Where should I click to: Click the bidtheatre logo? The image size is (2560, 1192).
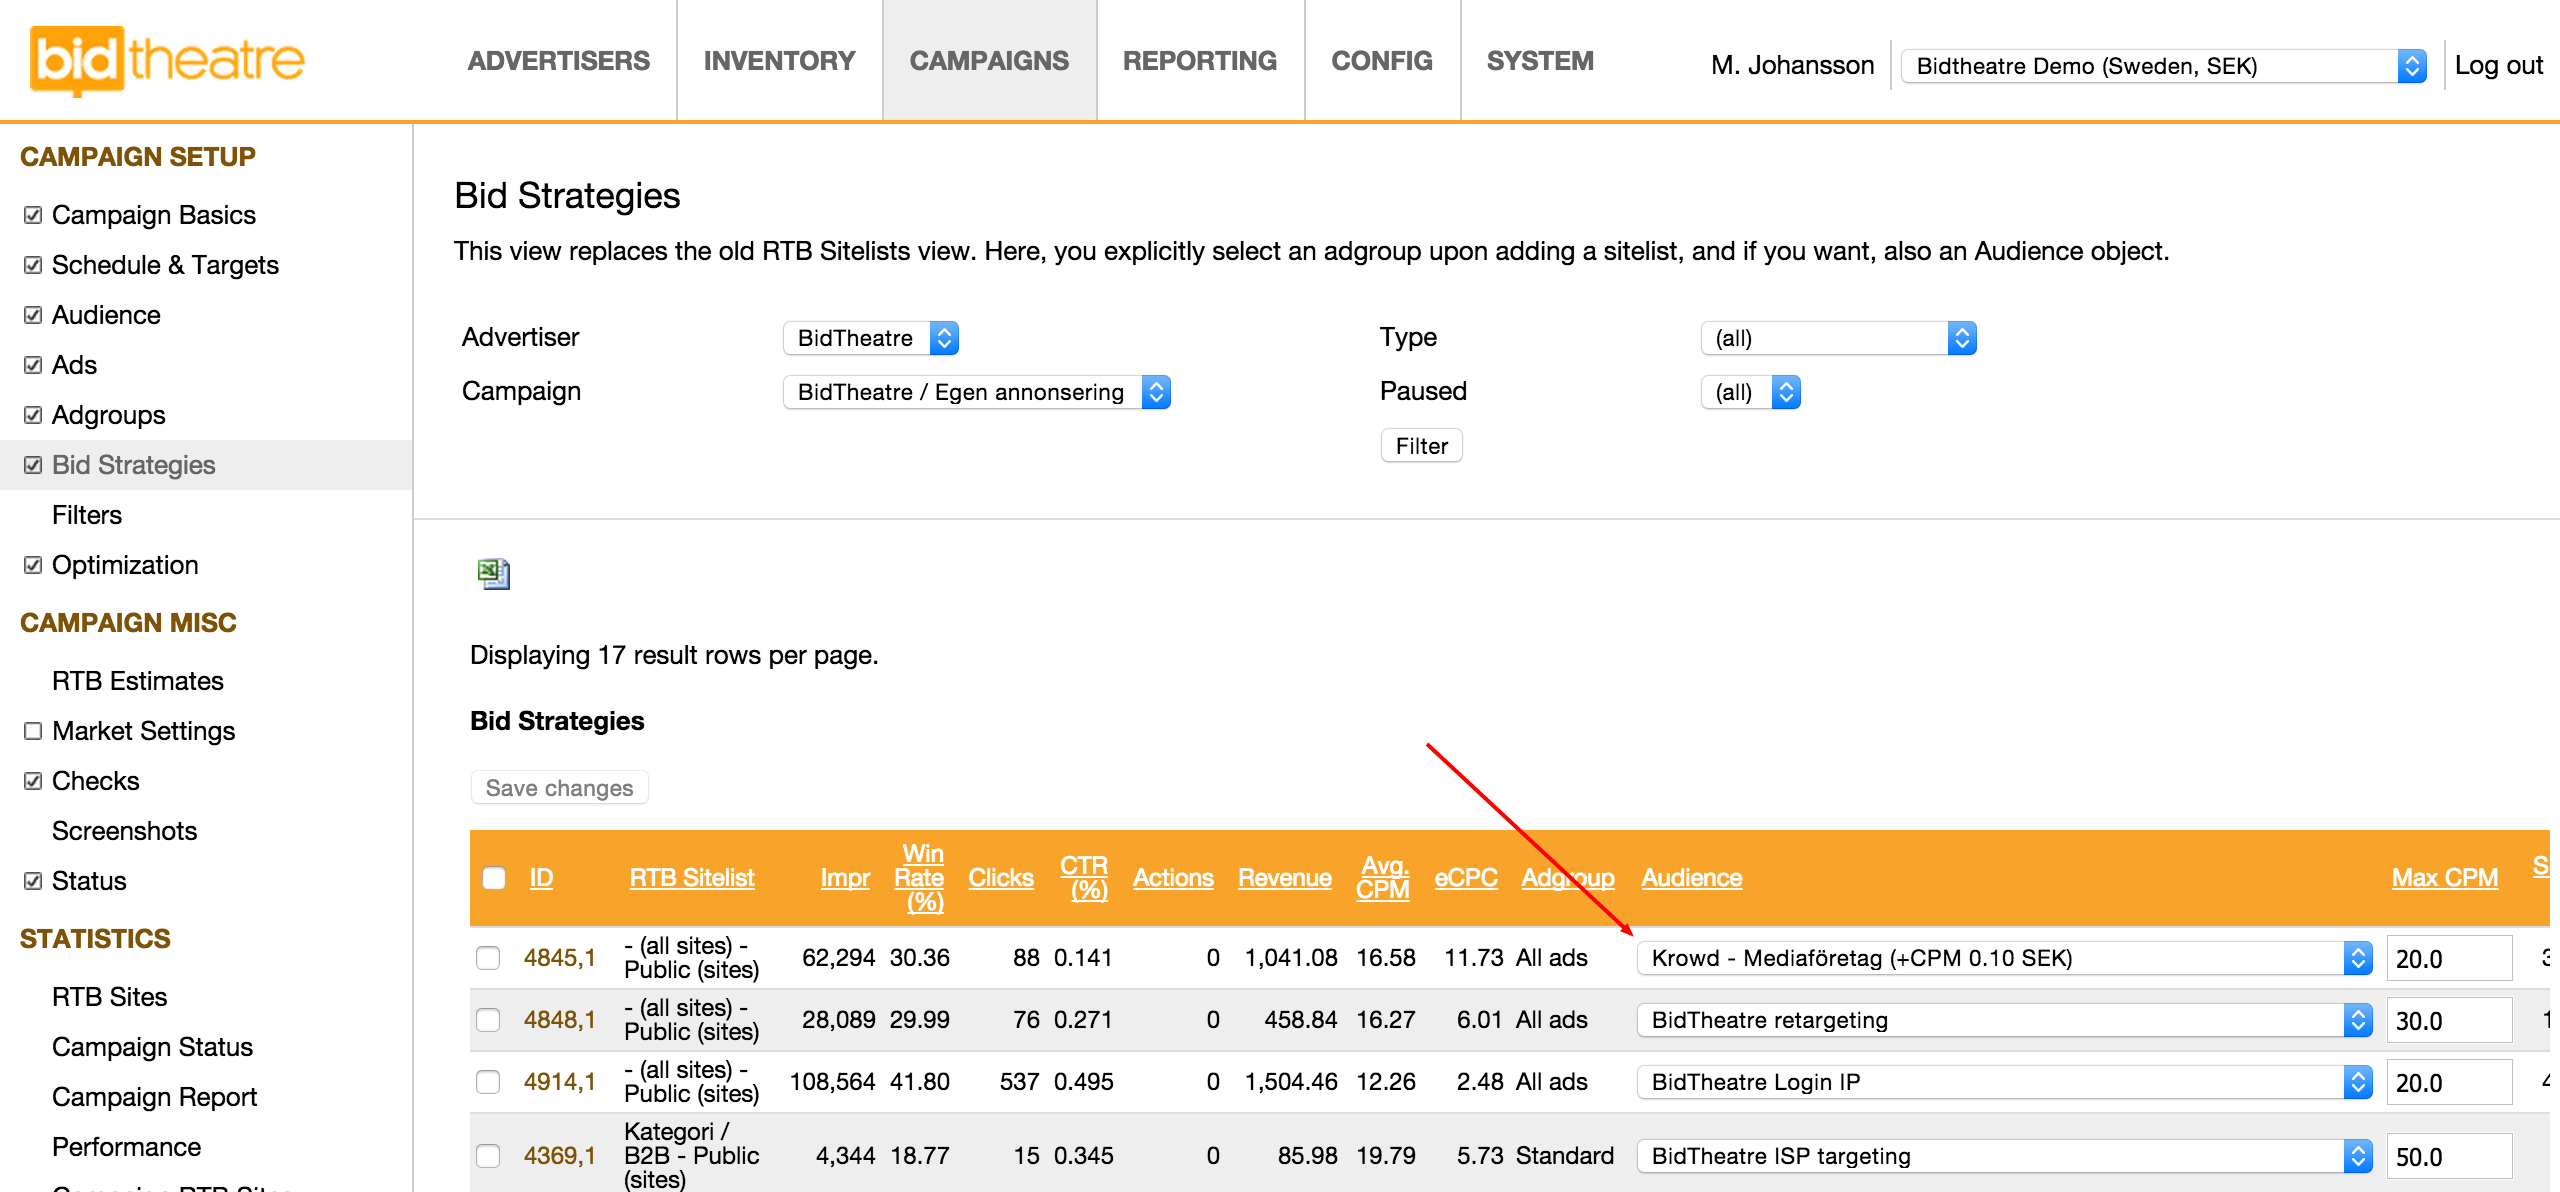(x=167, y=60)
